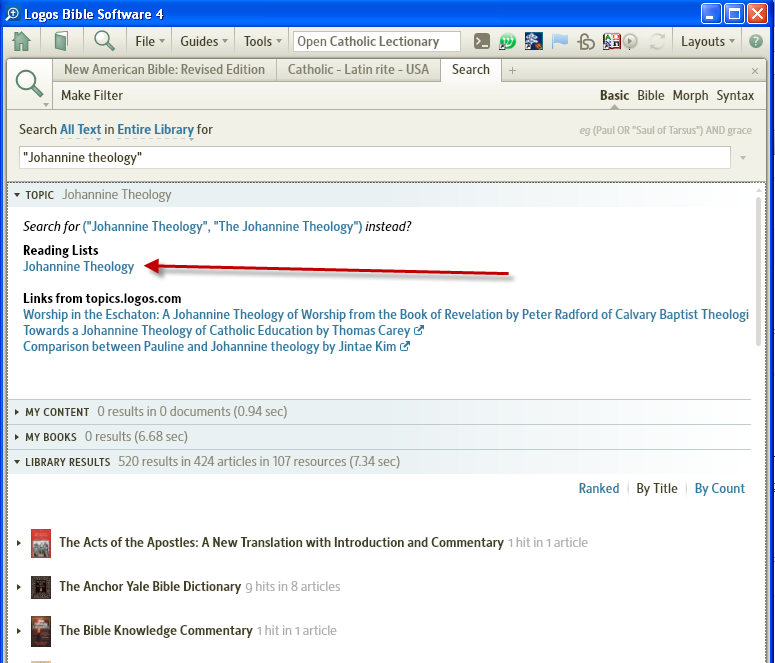
Task: Click the panel Search magnifier icon
Action: pyautogui.click(x=29, y=83)
